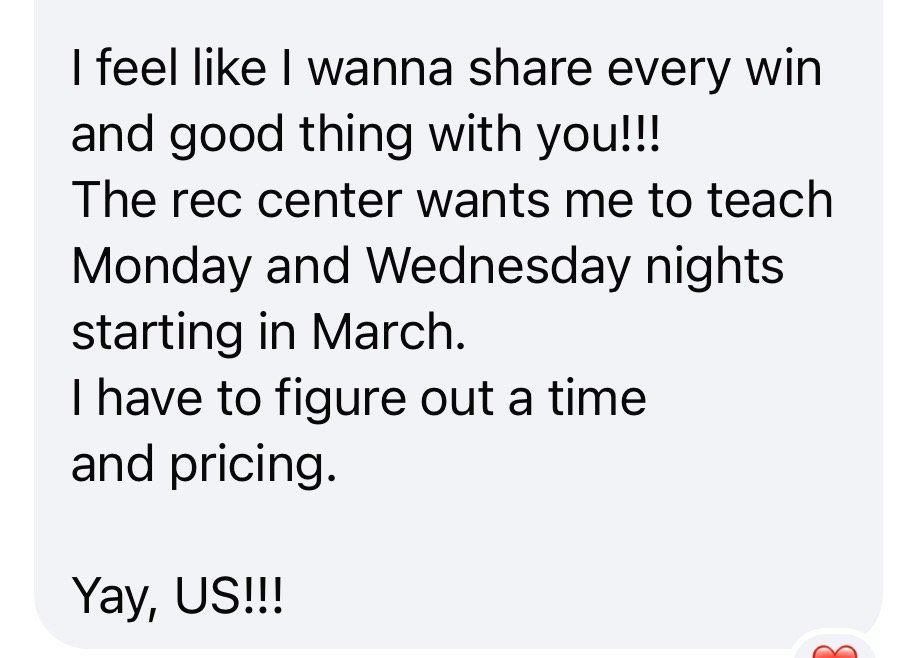Click the word "figure" in the message
This screenshot has width=904, height=658.
(341, 400)
